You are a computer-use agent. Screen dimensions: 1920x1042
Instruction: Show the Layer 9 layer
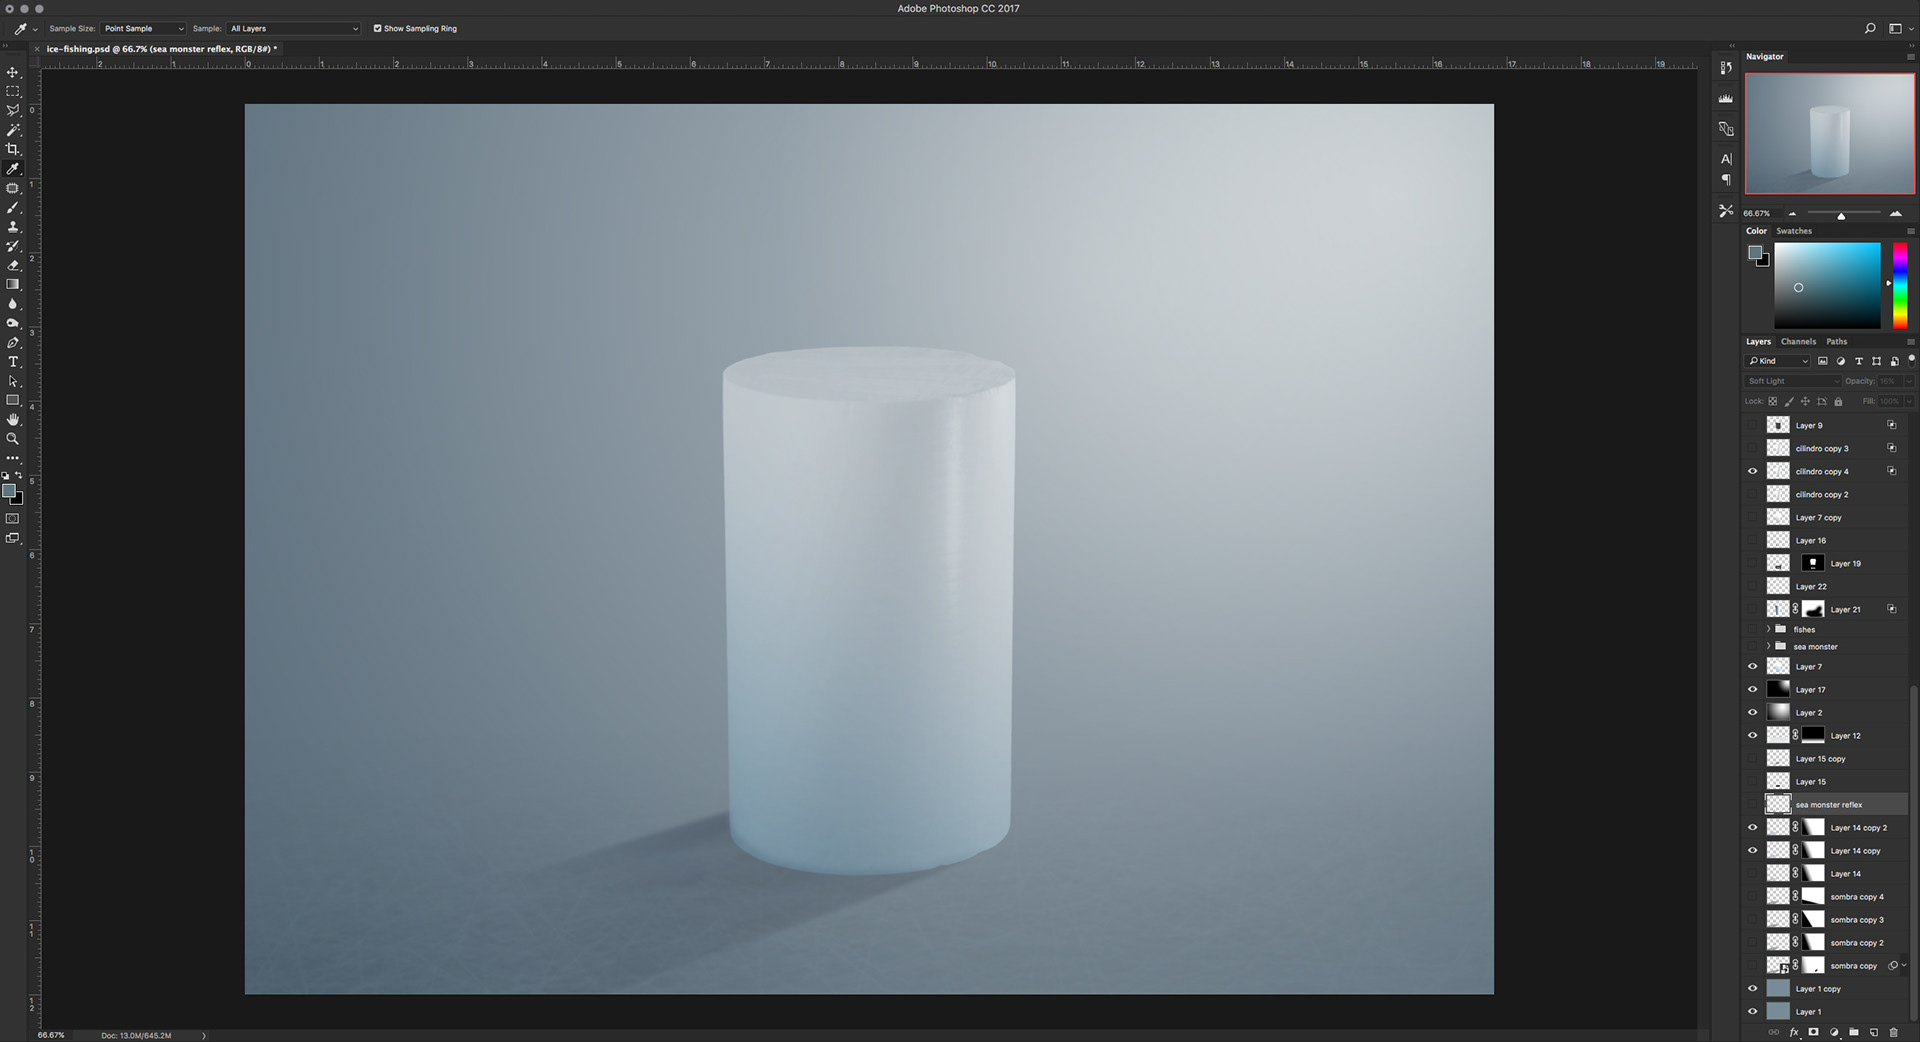coord(1752,426)
